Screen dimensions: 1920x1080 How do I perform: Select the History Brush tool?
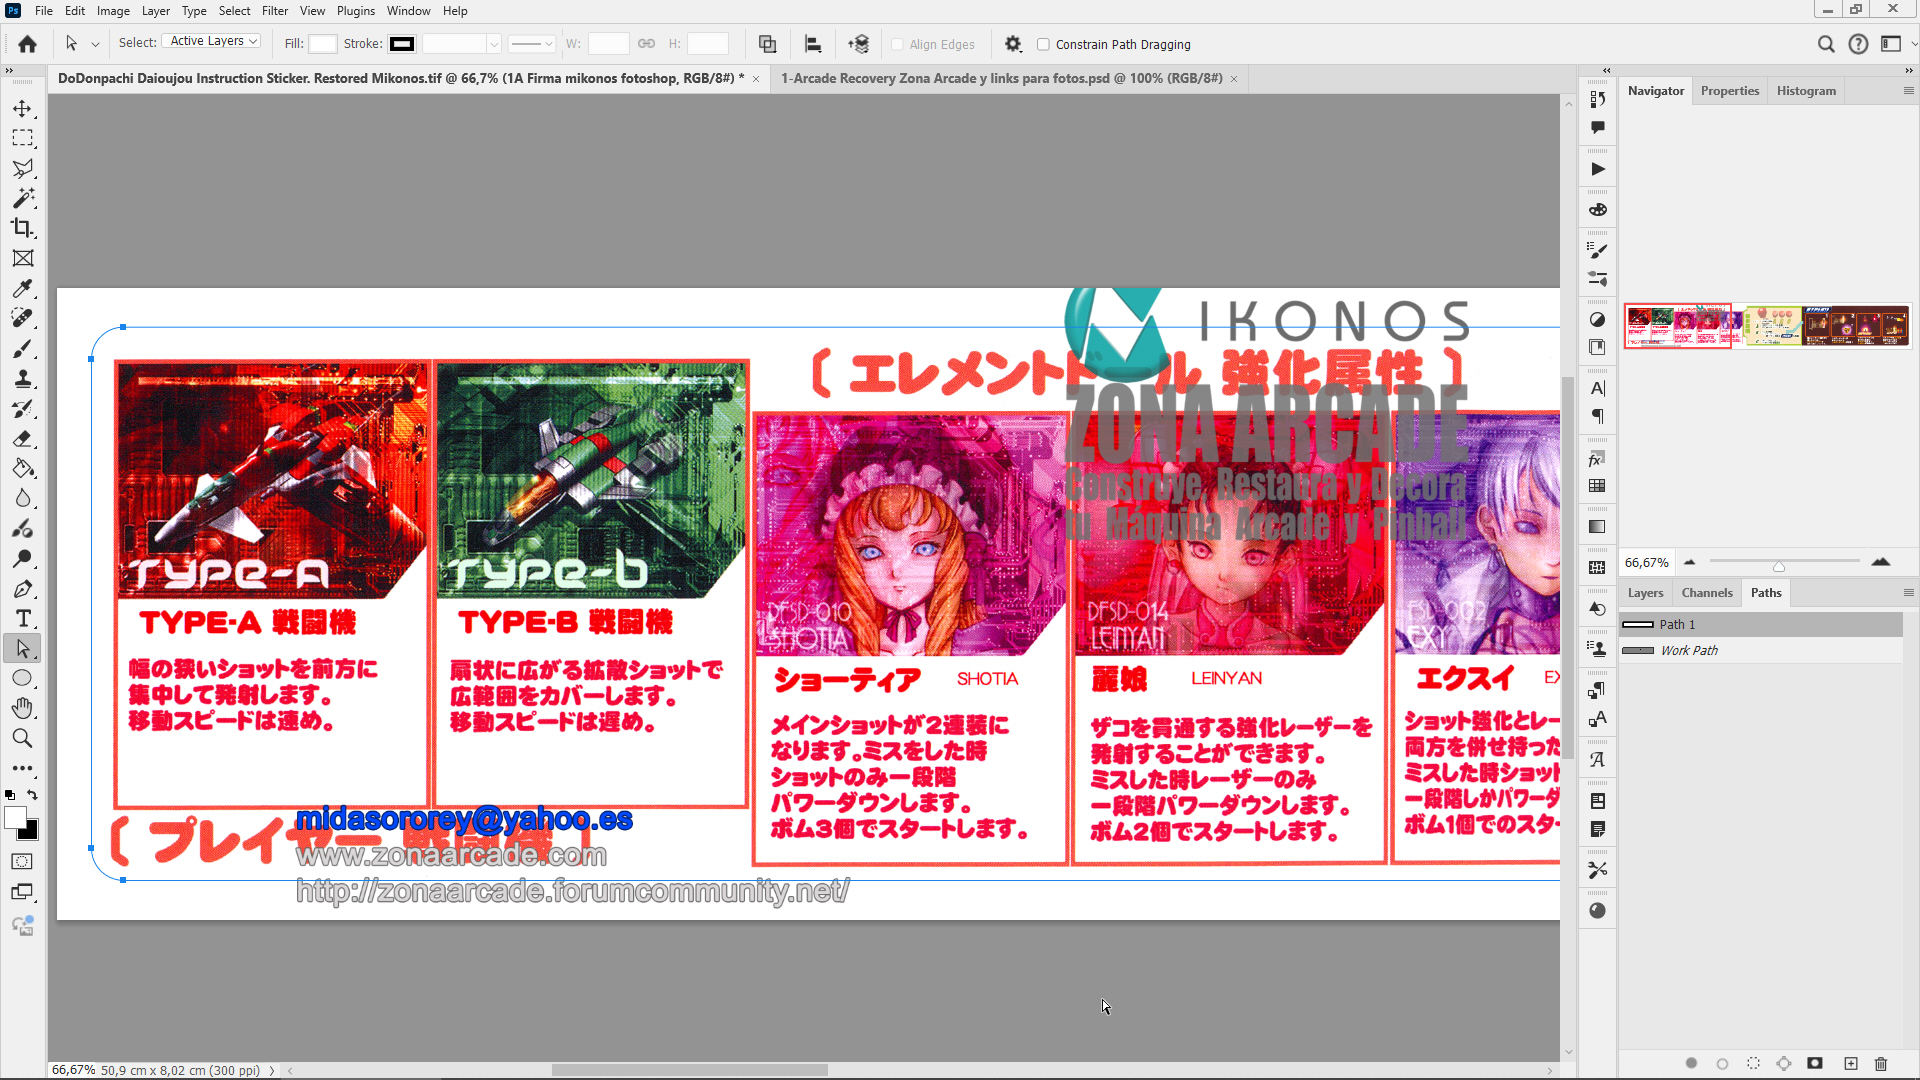(22, 408)
